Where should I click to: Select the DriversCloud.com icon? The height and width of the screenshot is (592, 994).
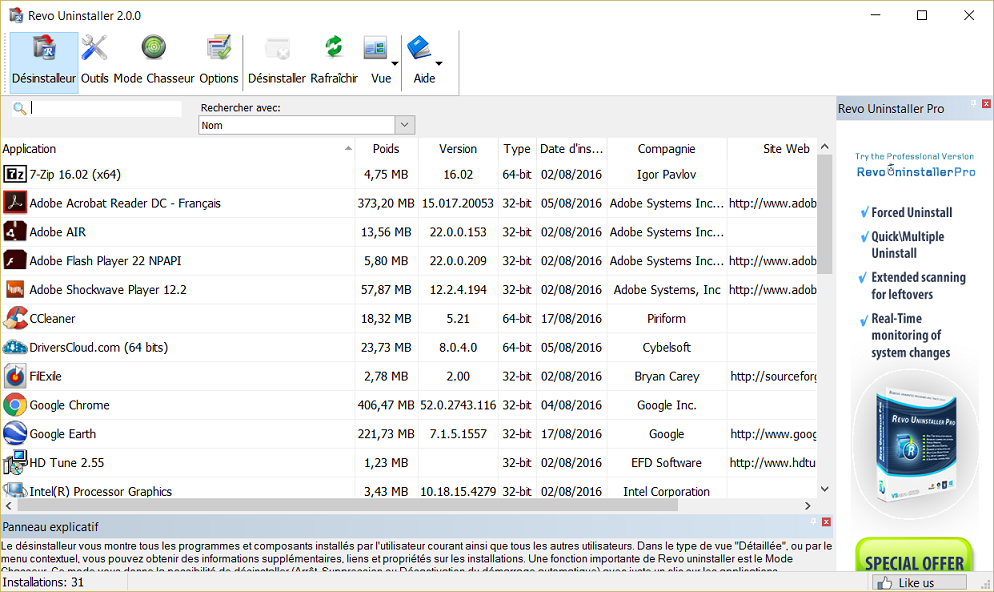click(15, 347)
